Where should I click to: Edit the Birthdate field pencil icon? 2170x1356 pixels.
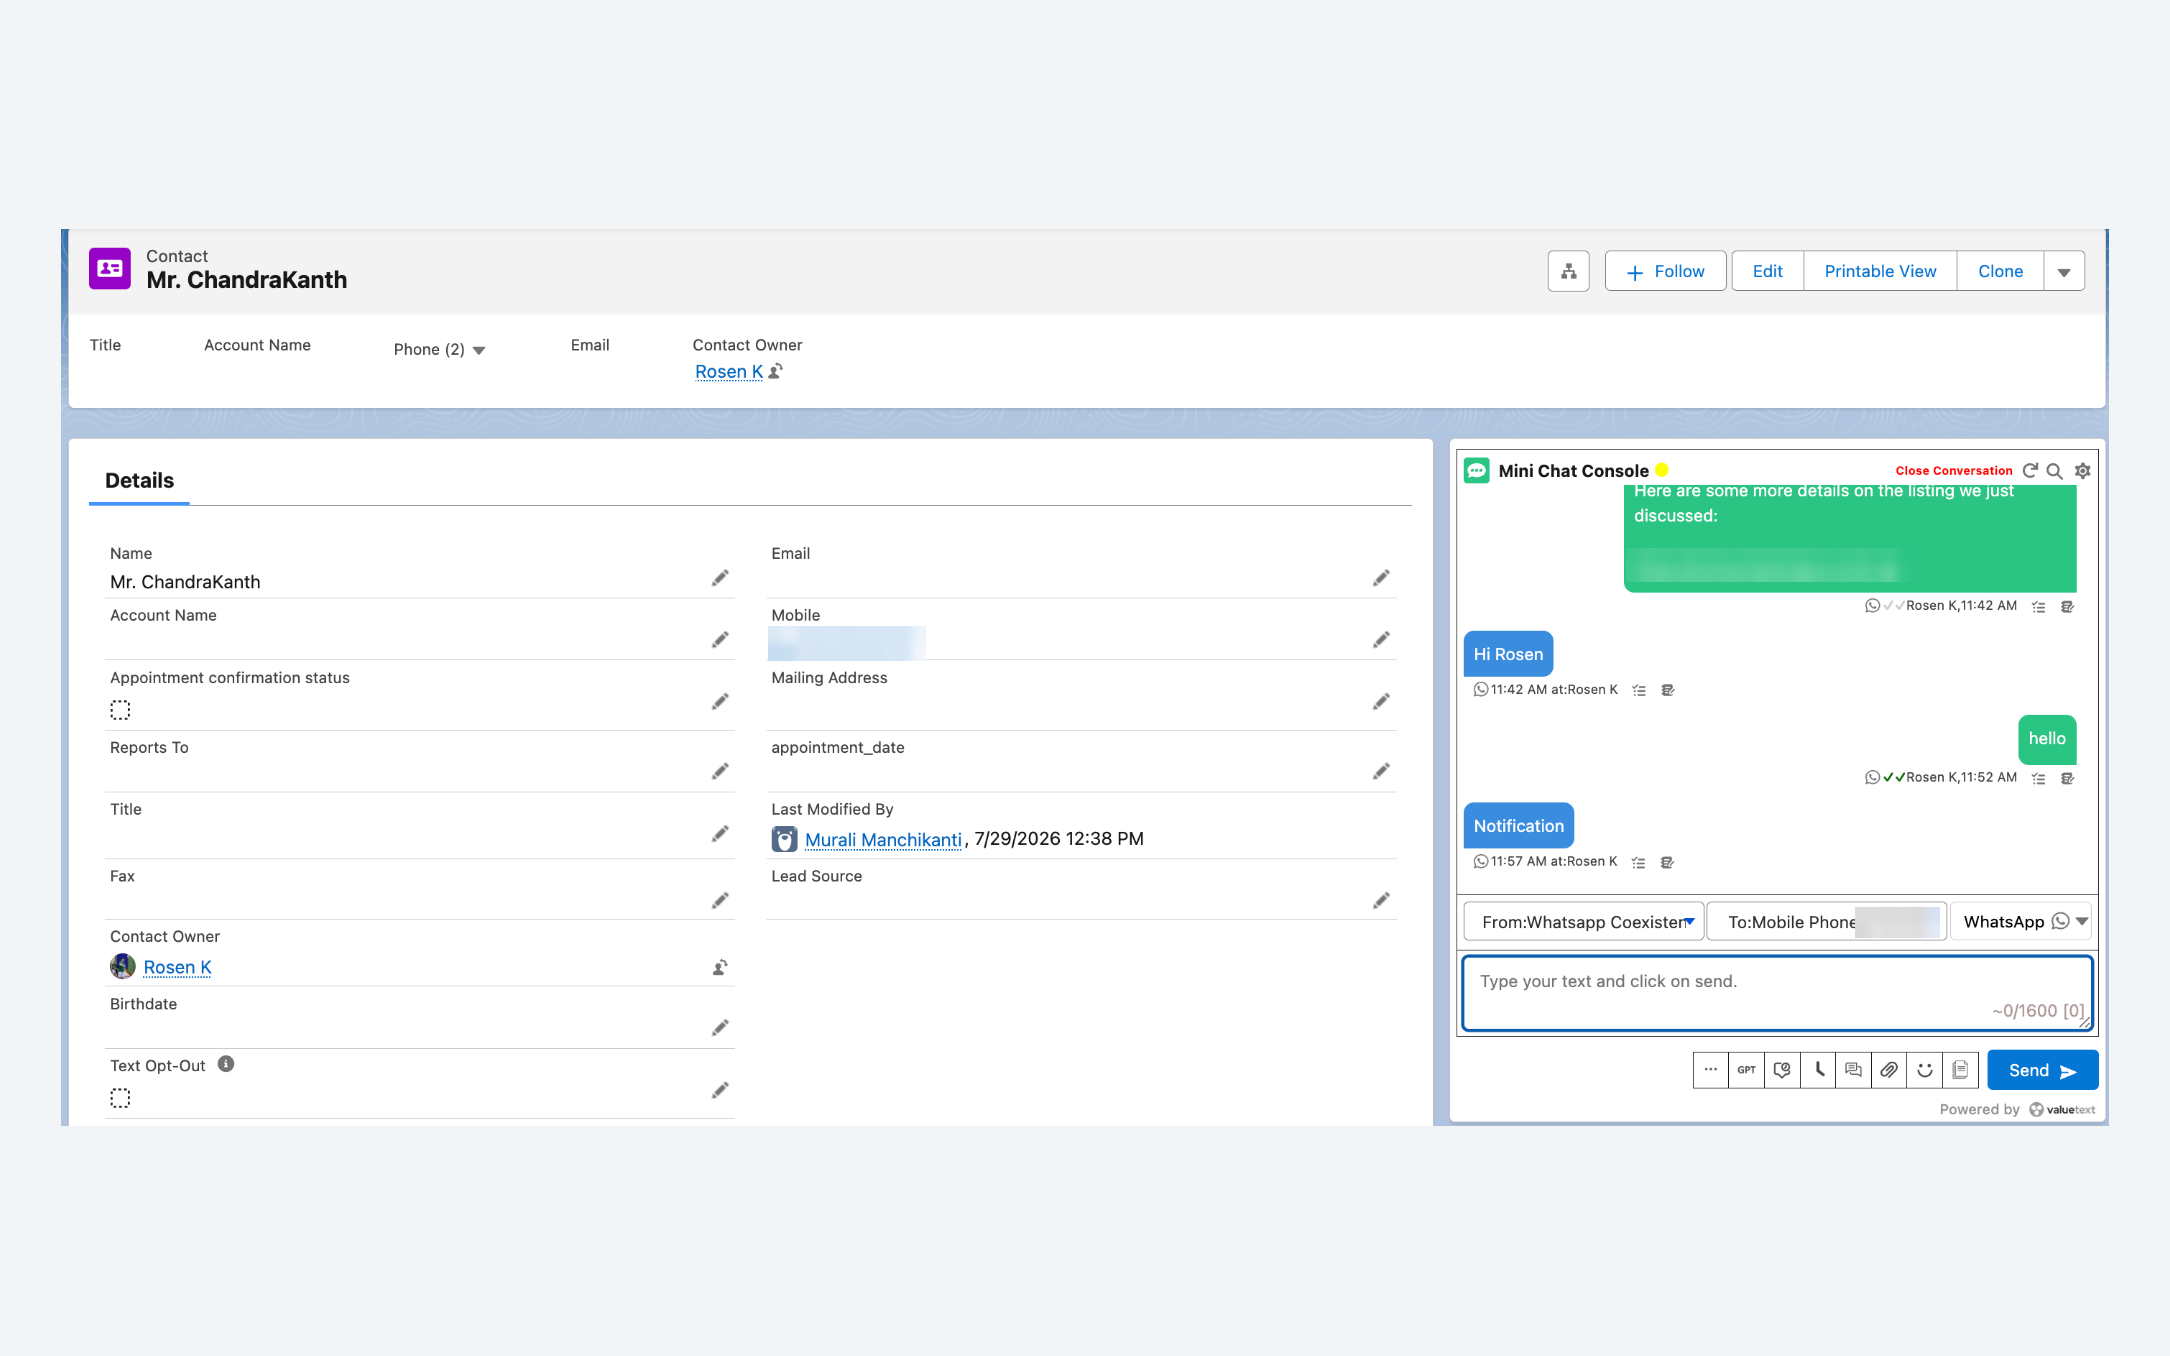(720, 1028)
